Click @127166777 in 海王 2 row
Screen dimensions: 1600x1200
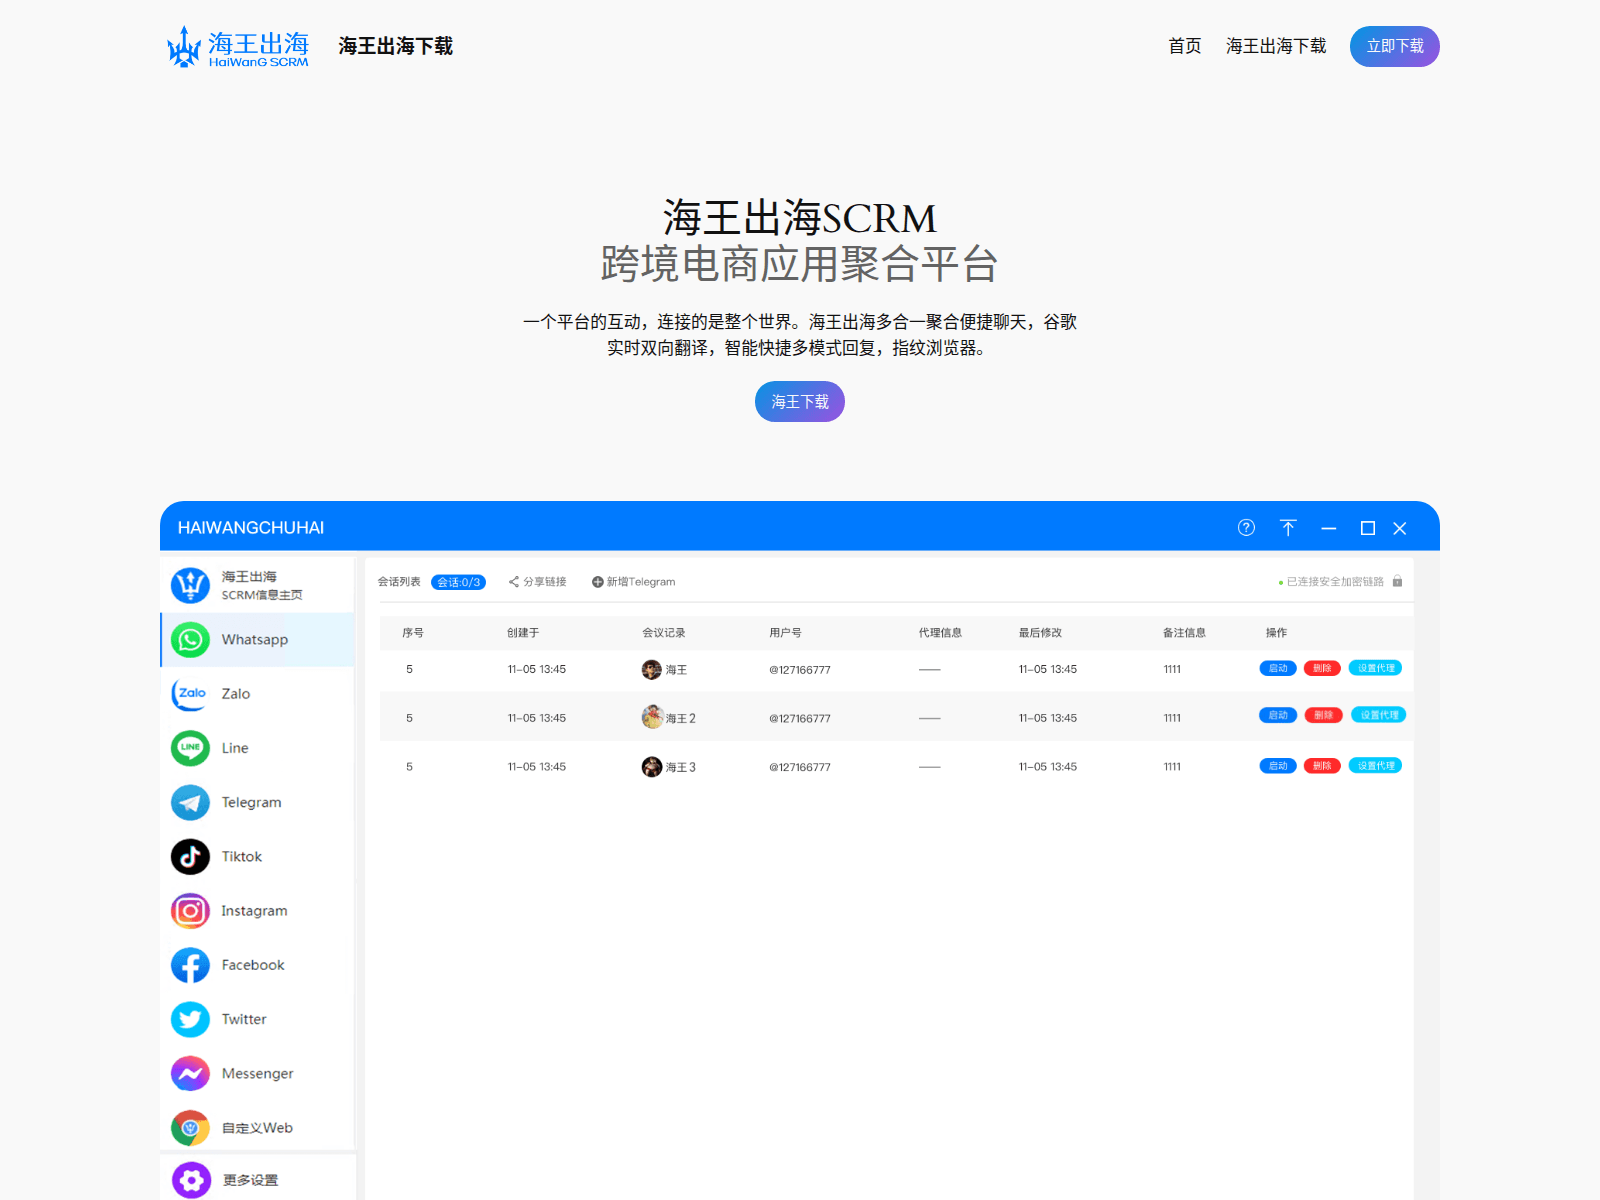pos(800,718)
